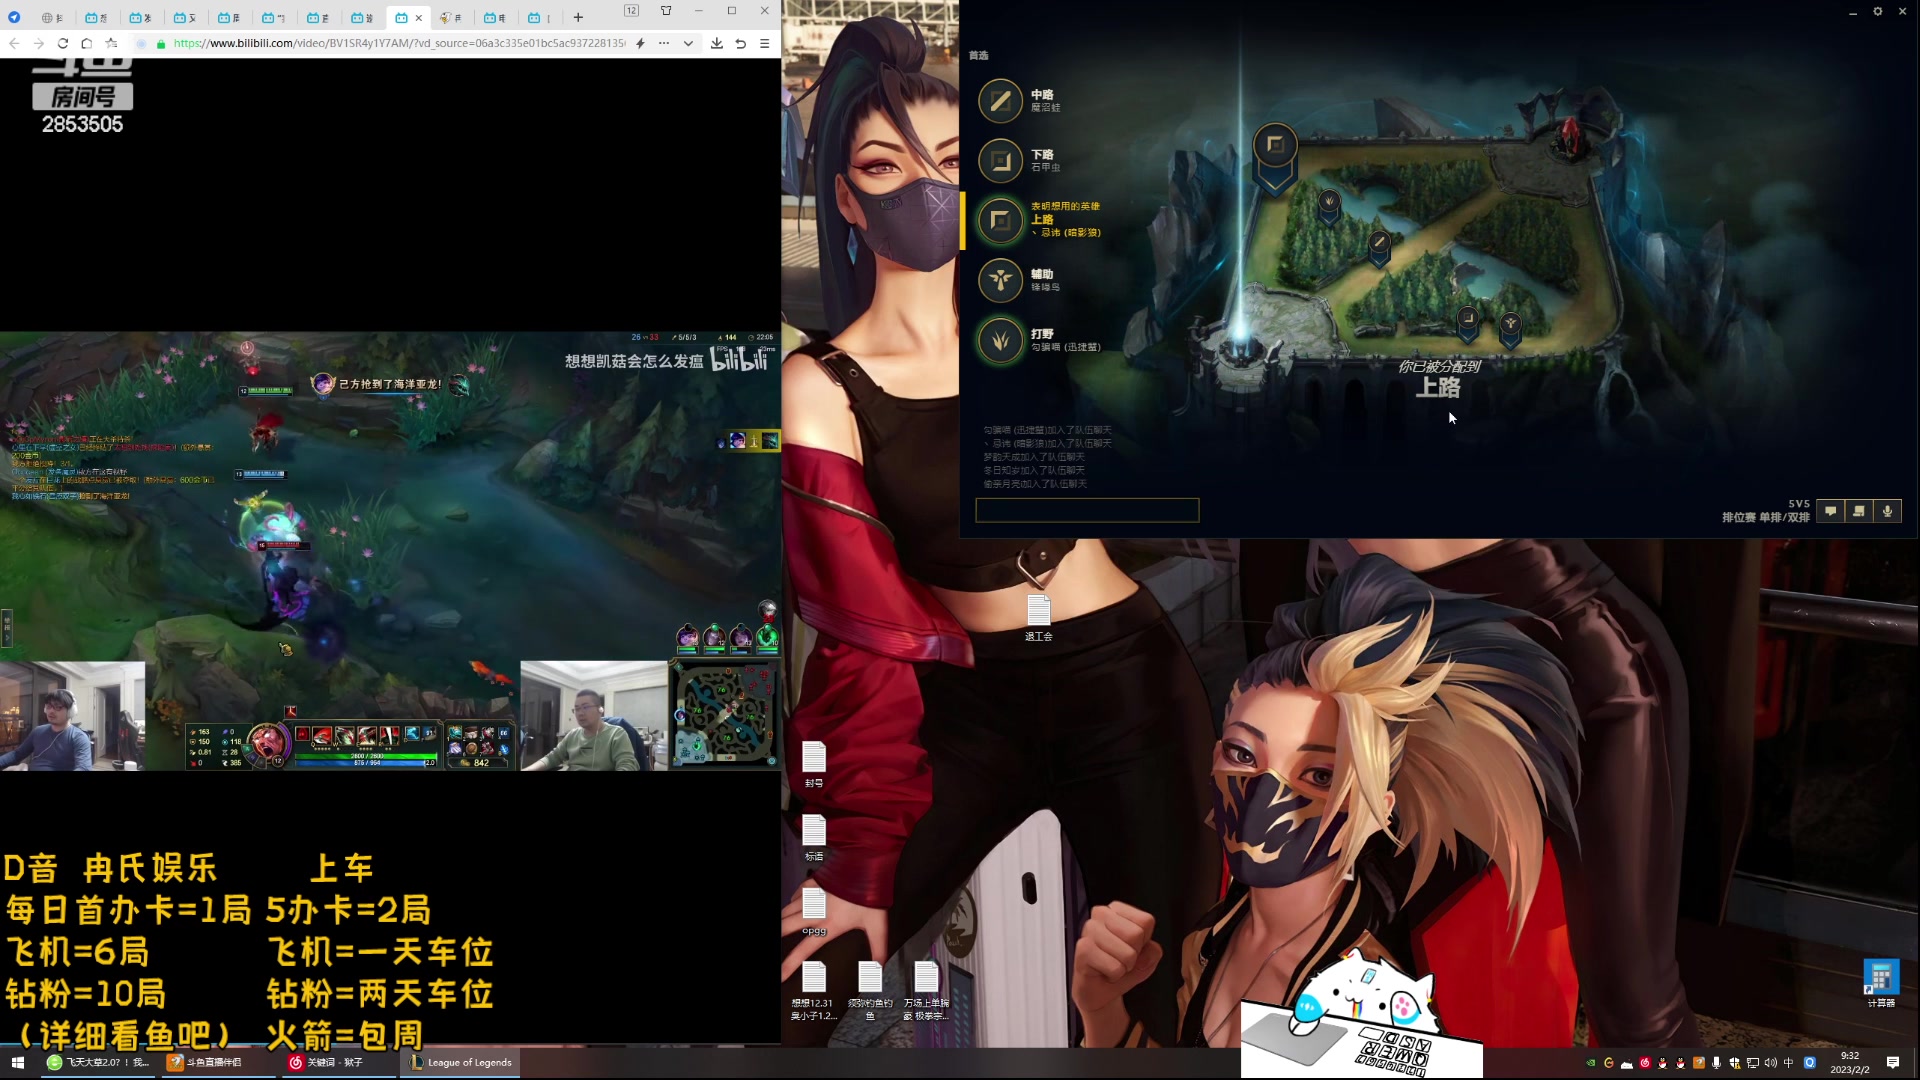The image size is (1920, 1080).
Task: Open League client settings gear
Action: [x=1877, y=12]
